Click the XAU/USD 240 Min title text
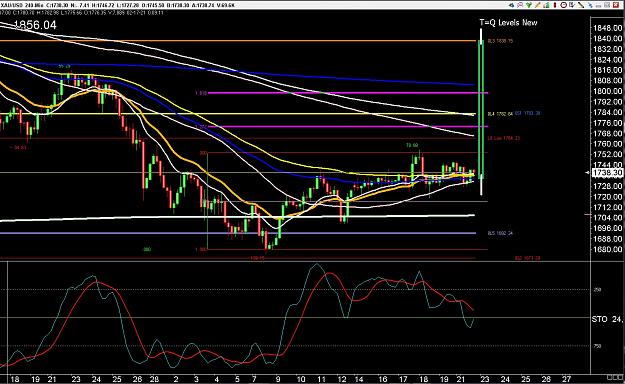 tap(22, 5)
